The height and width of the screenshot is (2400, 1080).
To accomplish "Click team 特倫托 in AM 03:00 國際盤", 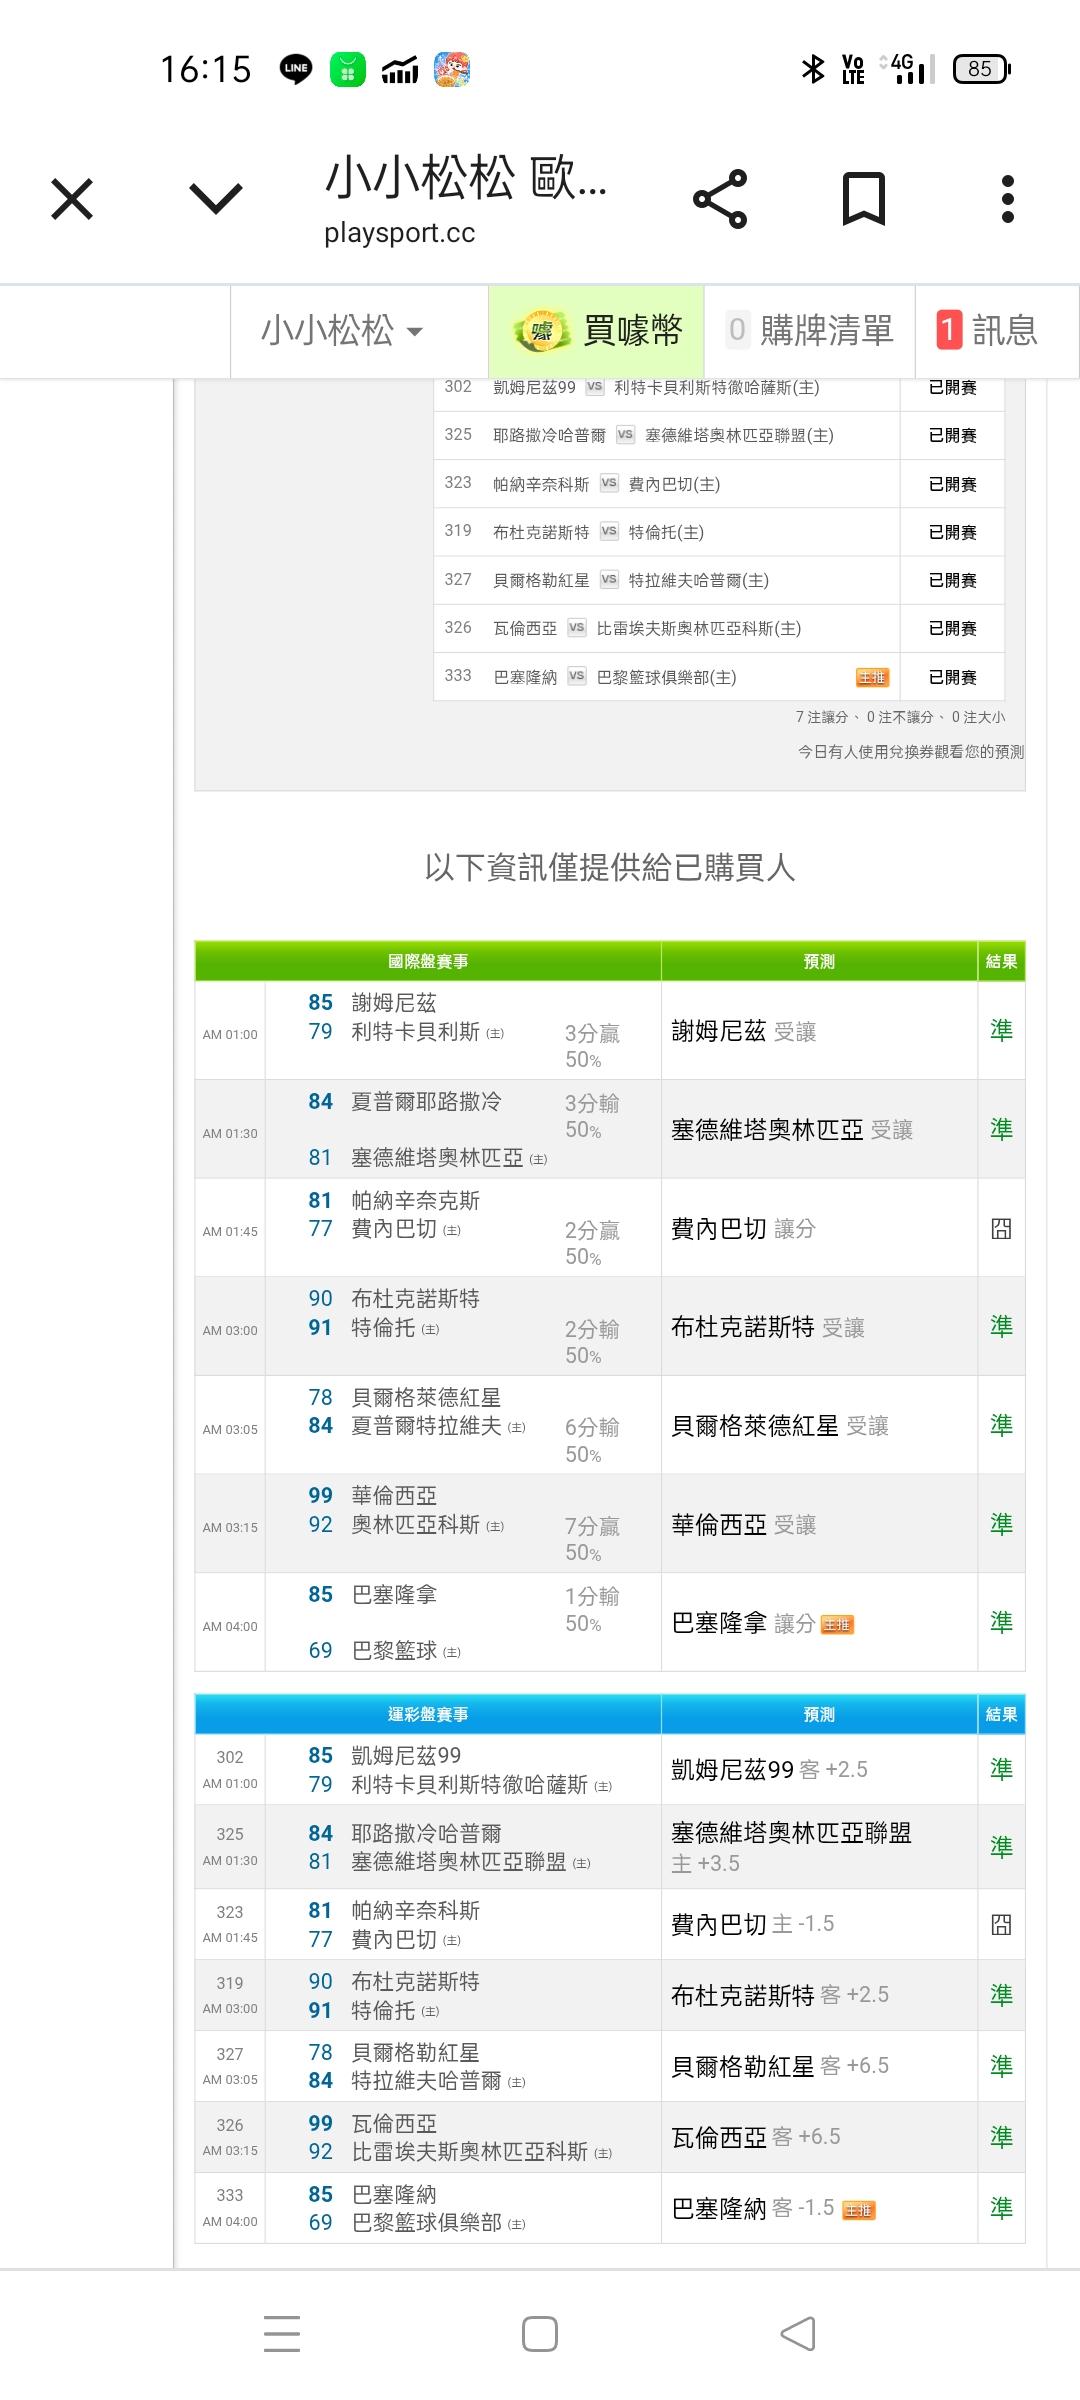I will (384, 1327).
